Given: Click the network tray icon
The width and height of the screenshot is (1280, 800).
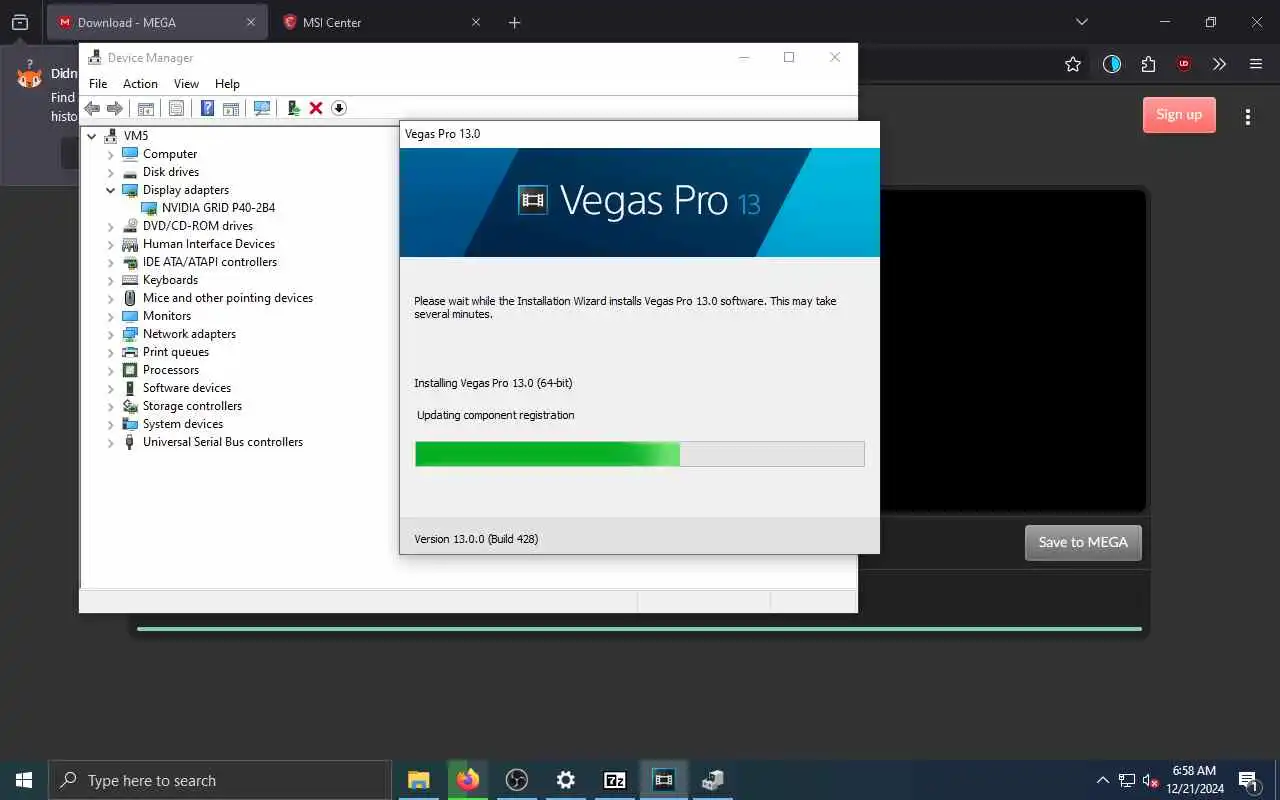Looking at the screenshot, I should point(1127,781).
